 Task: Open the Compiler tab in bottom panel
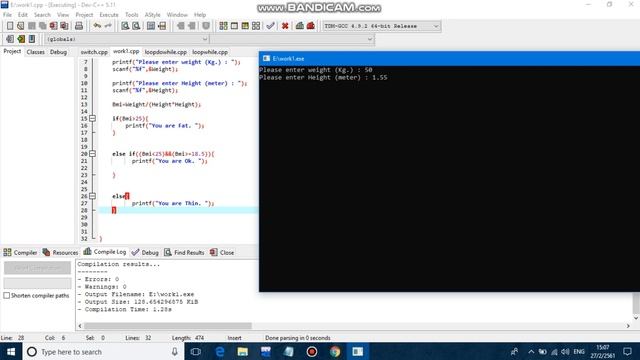(20, 252)
